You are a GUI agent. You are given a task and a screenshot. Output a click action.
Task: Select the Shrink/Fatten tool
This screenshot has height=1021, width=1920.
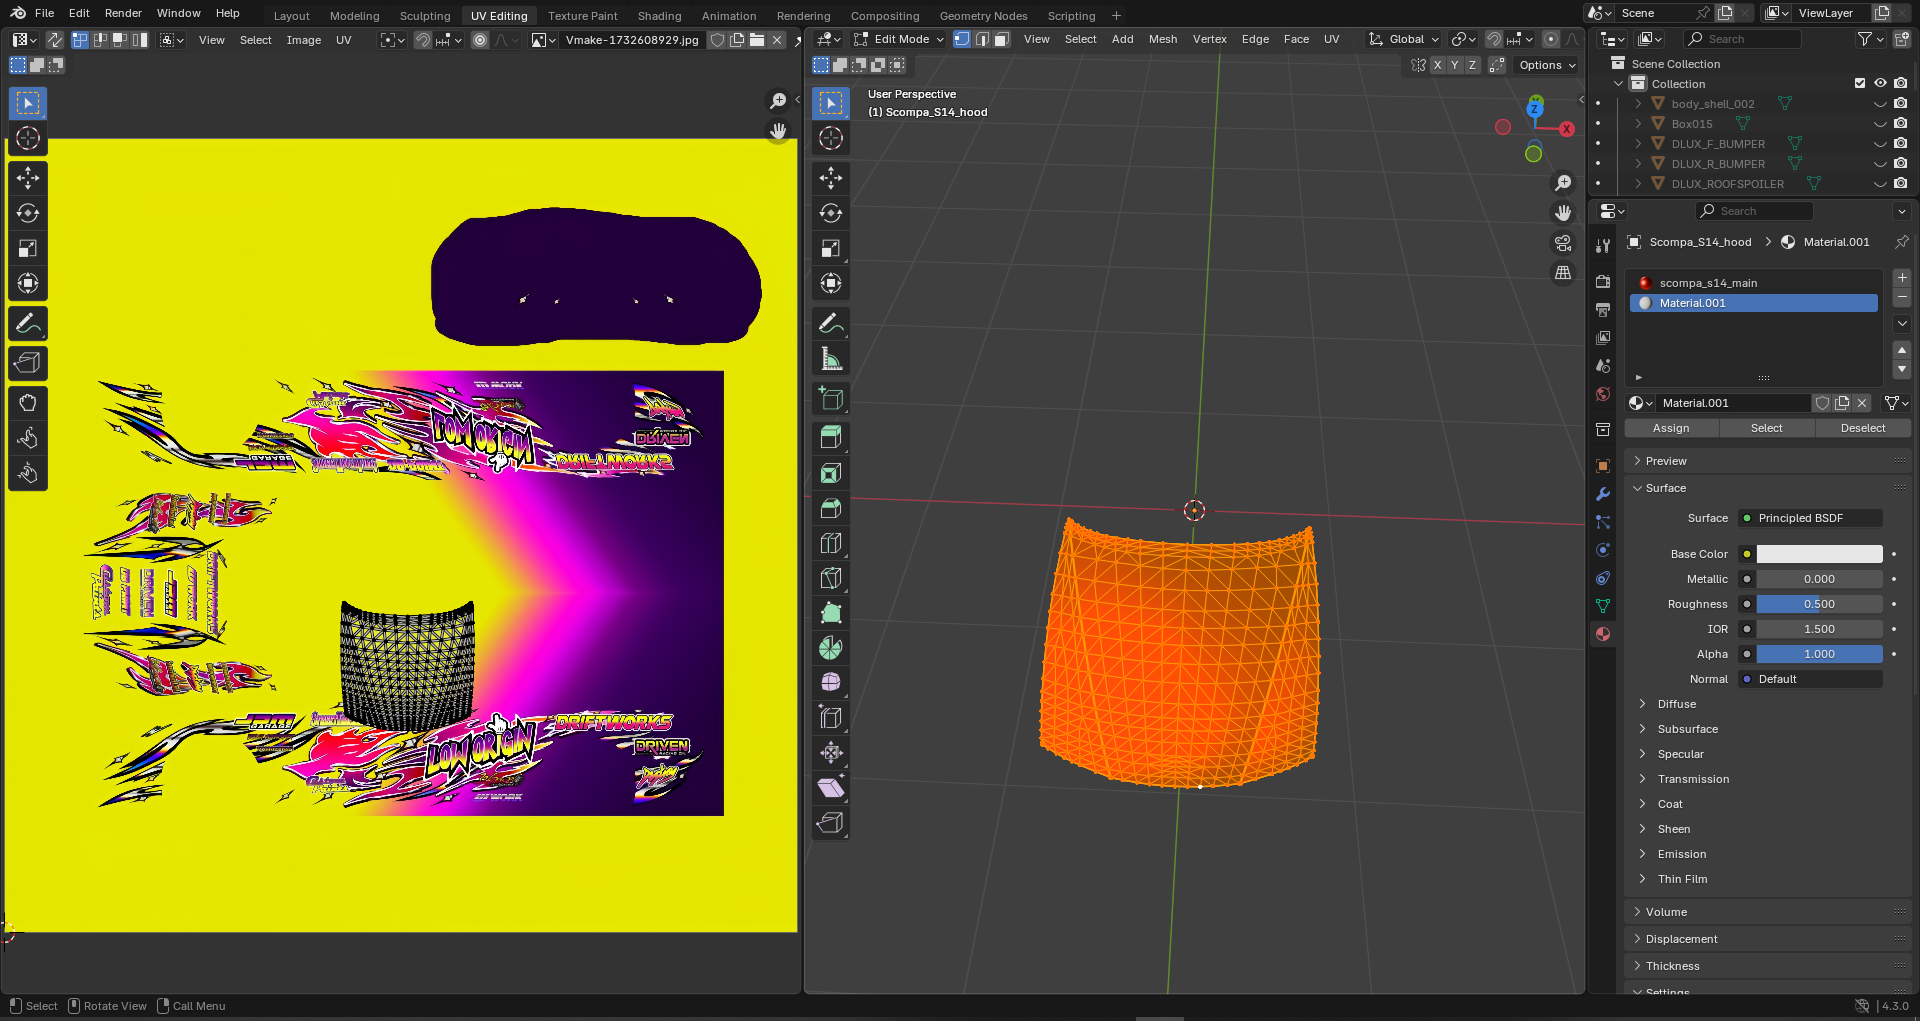point(831,753)
